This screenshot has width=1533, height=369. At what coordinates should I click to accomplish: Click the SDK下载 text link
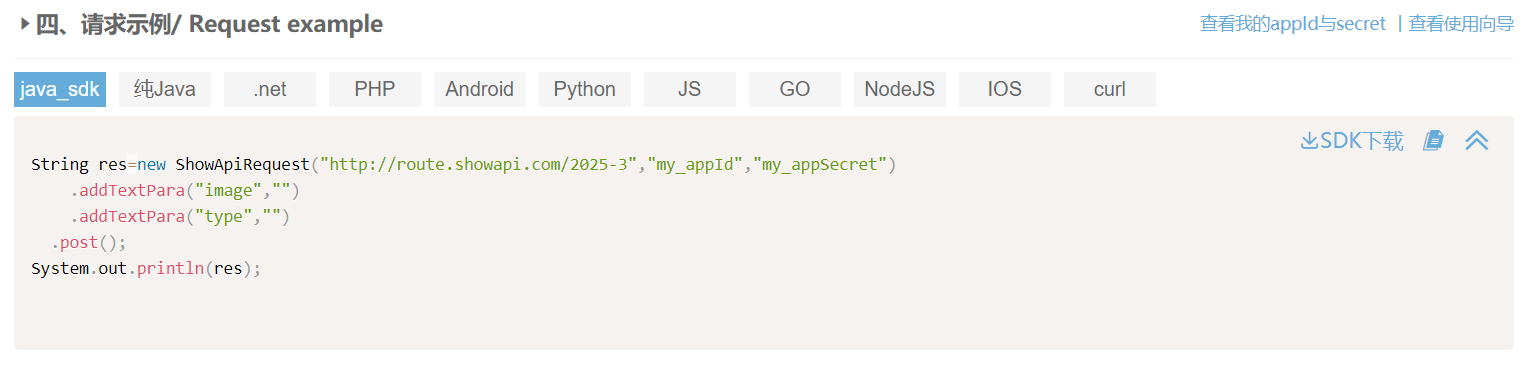(x=1362, y=141)
